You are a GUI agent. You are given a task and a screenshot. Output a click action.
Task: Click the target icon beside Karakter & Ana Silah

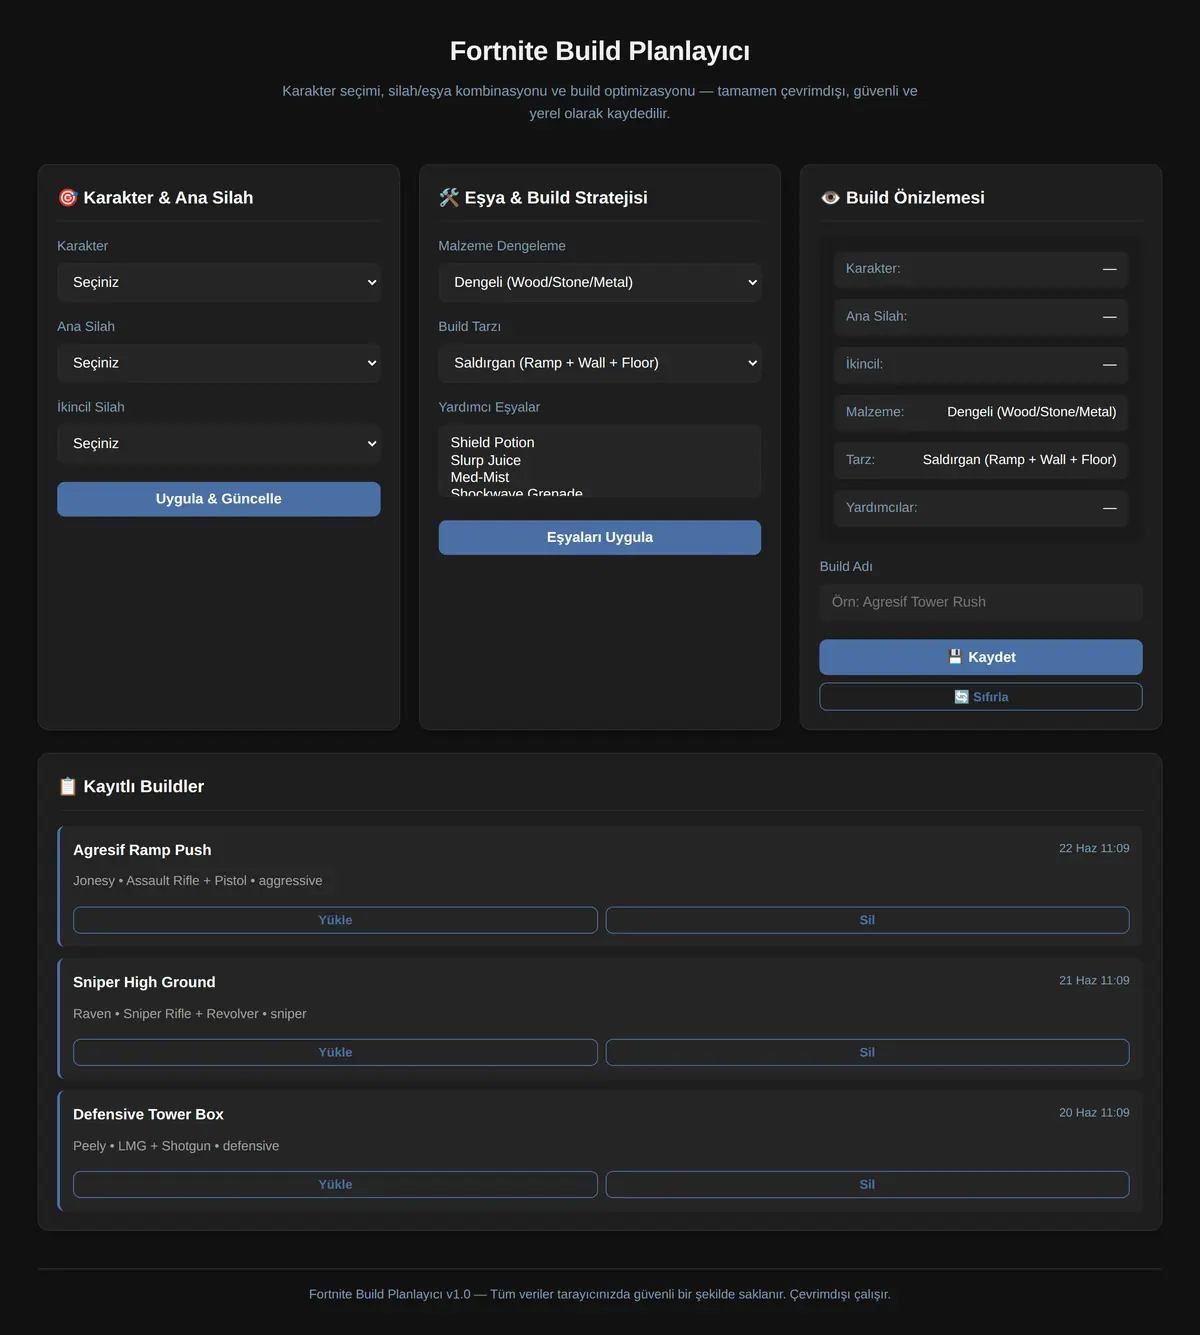coord(68,198)
